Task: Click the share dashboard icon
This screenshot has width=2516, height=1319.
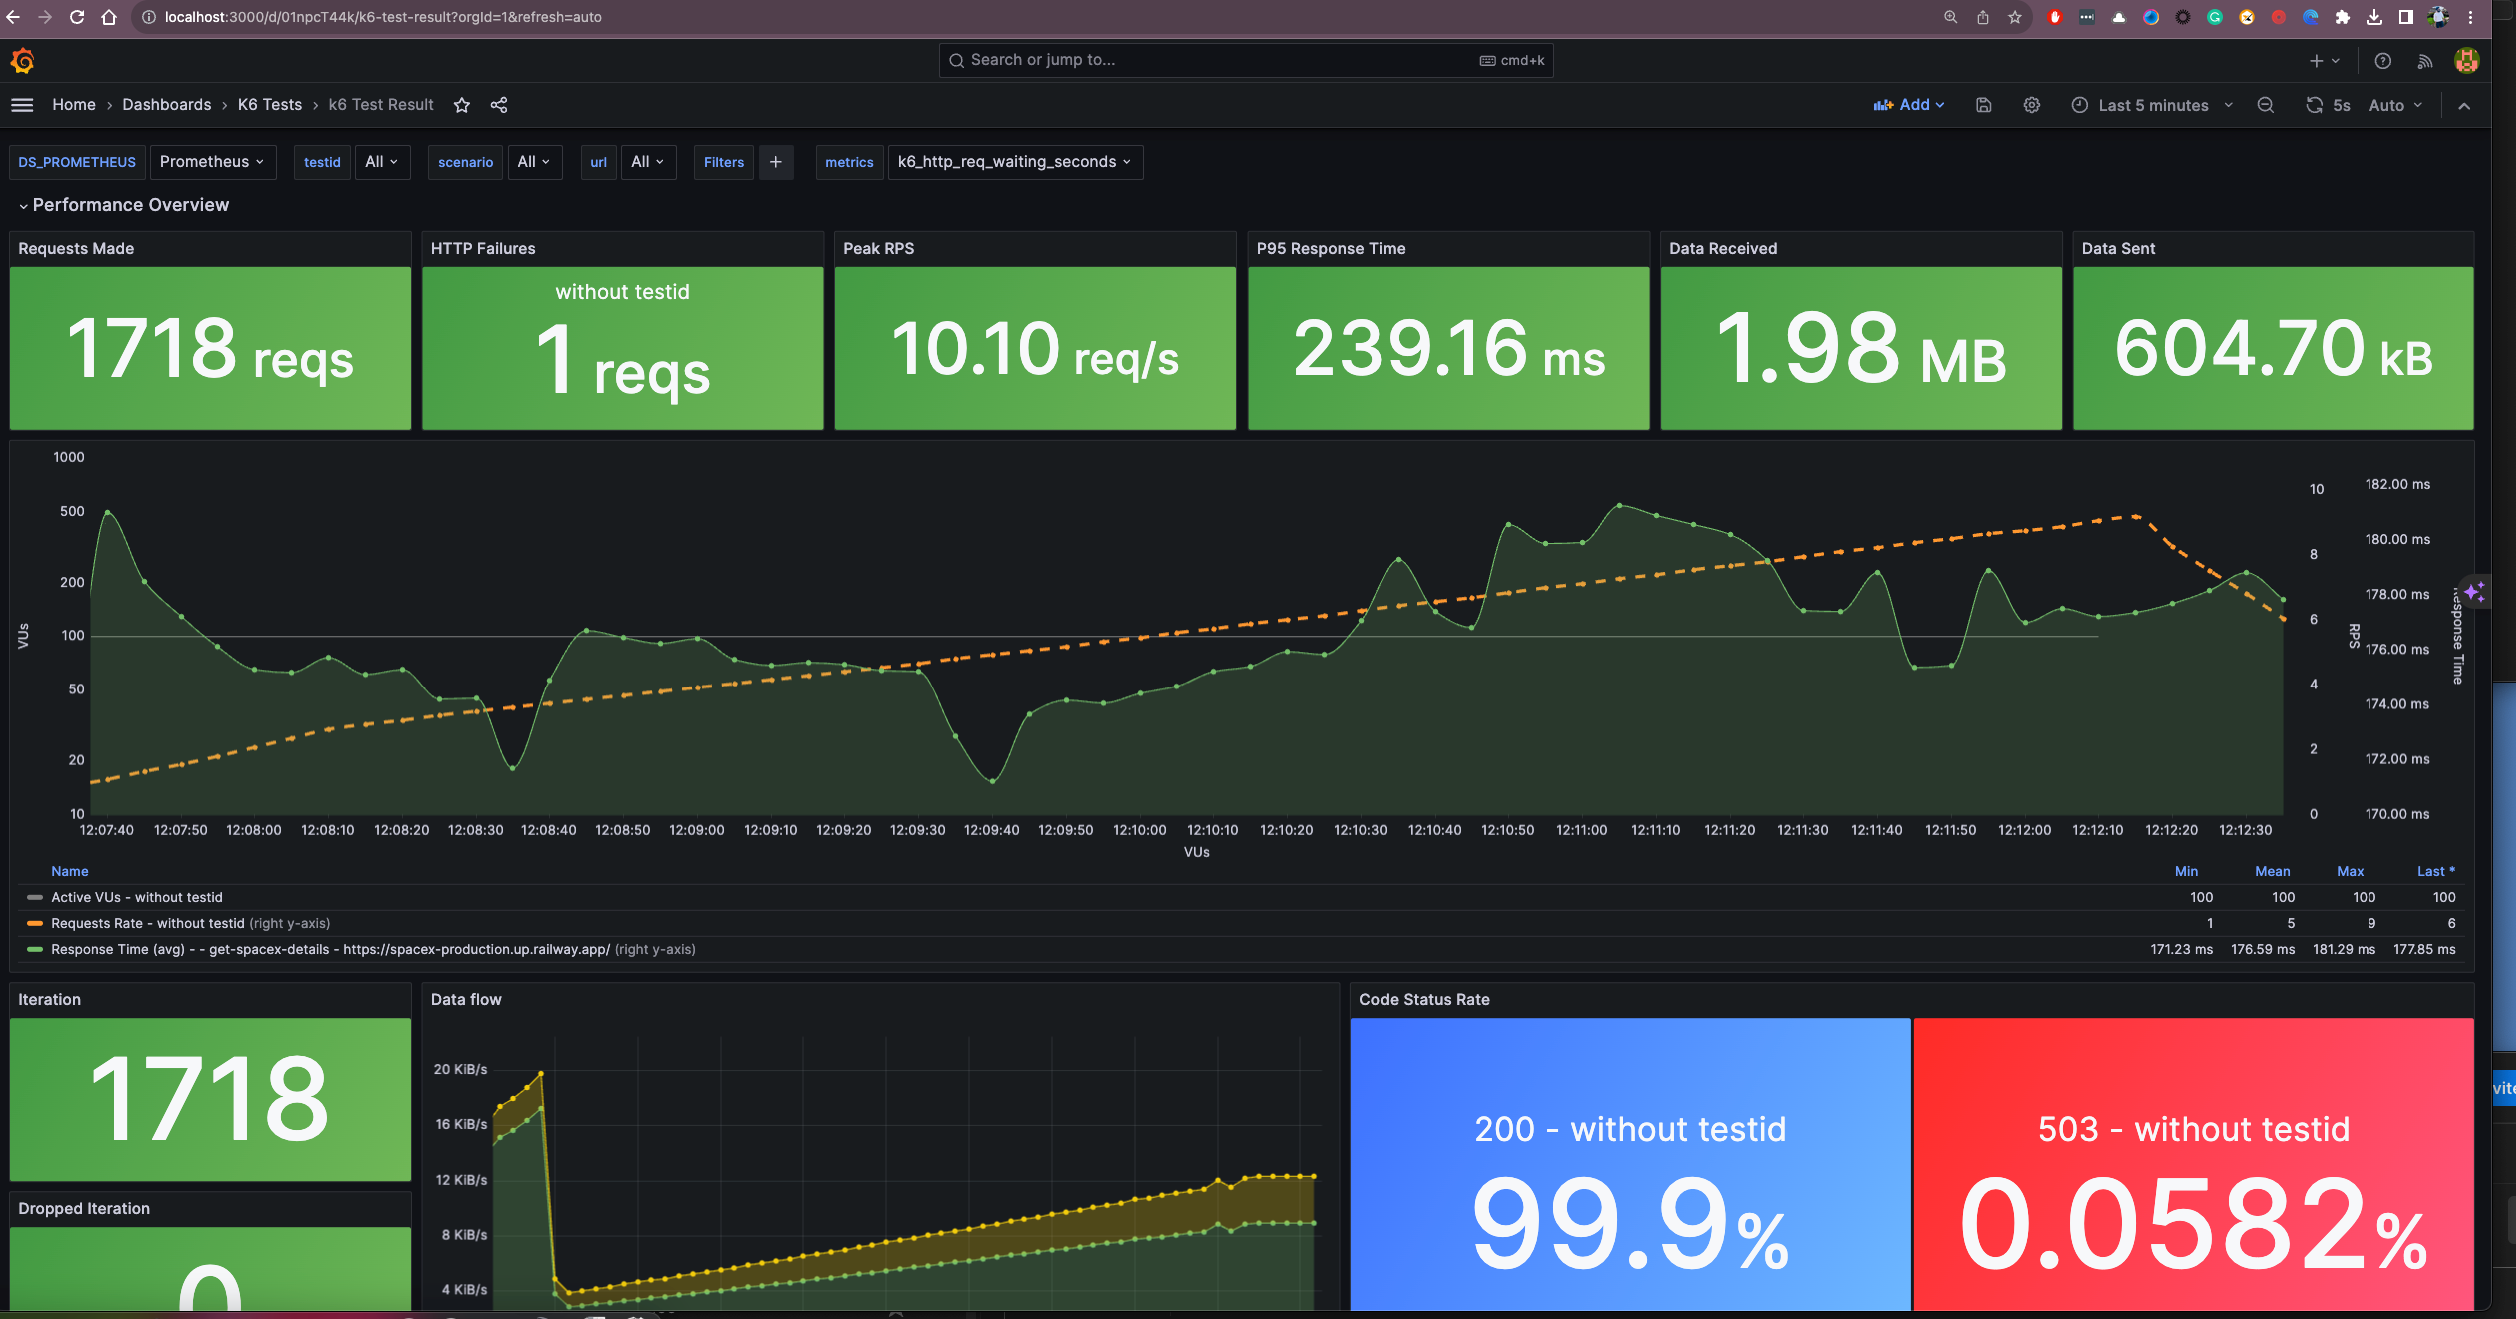Action: coord(499,105)
